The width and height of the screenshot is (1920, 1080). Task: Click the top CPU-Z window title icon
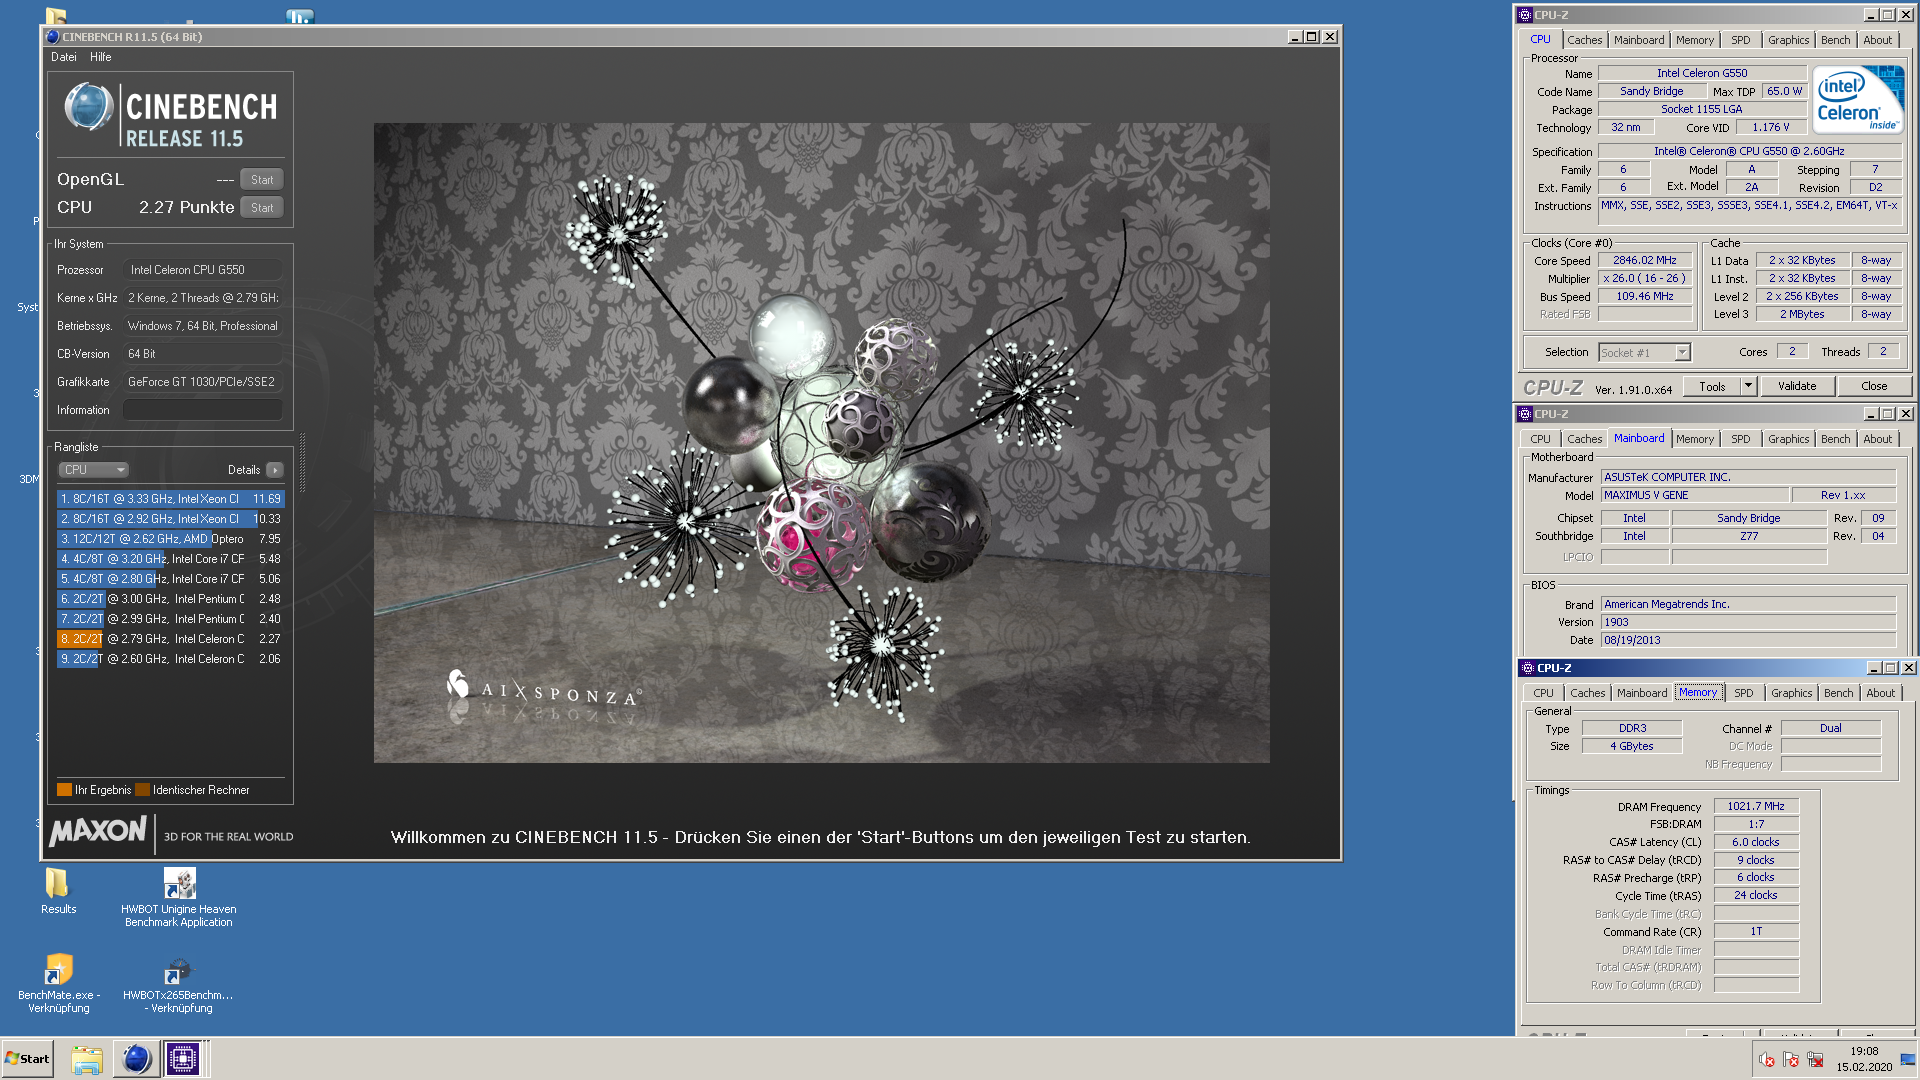[x=1524, y=15]
